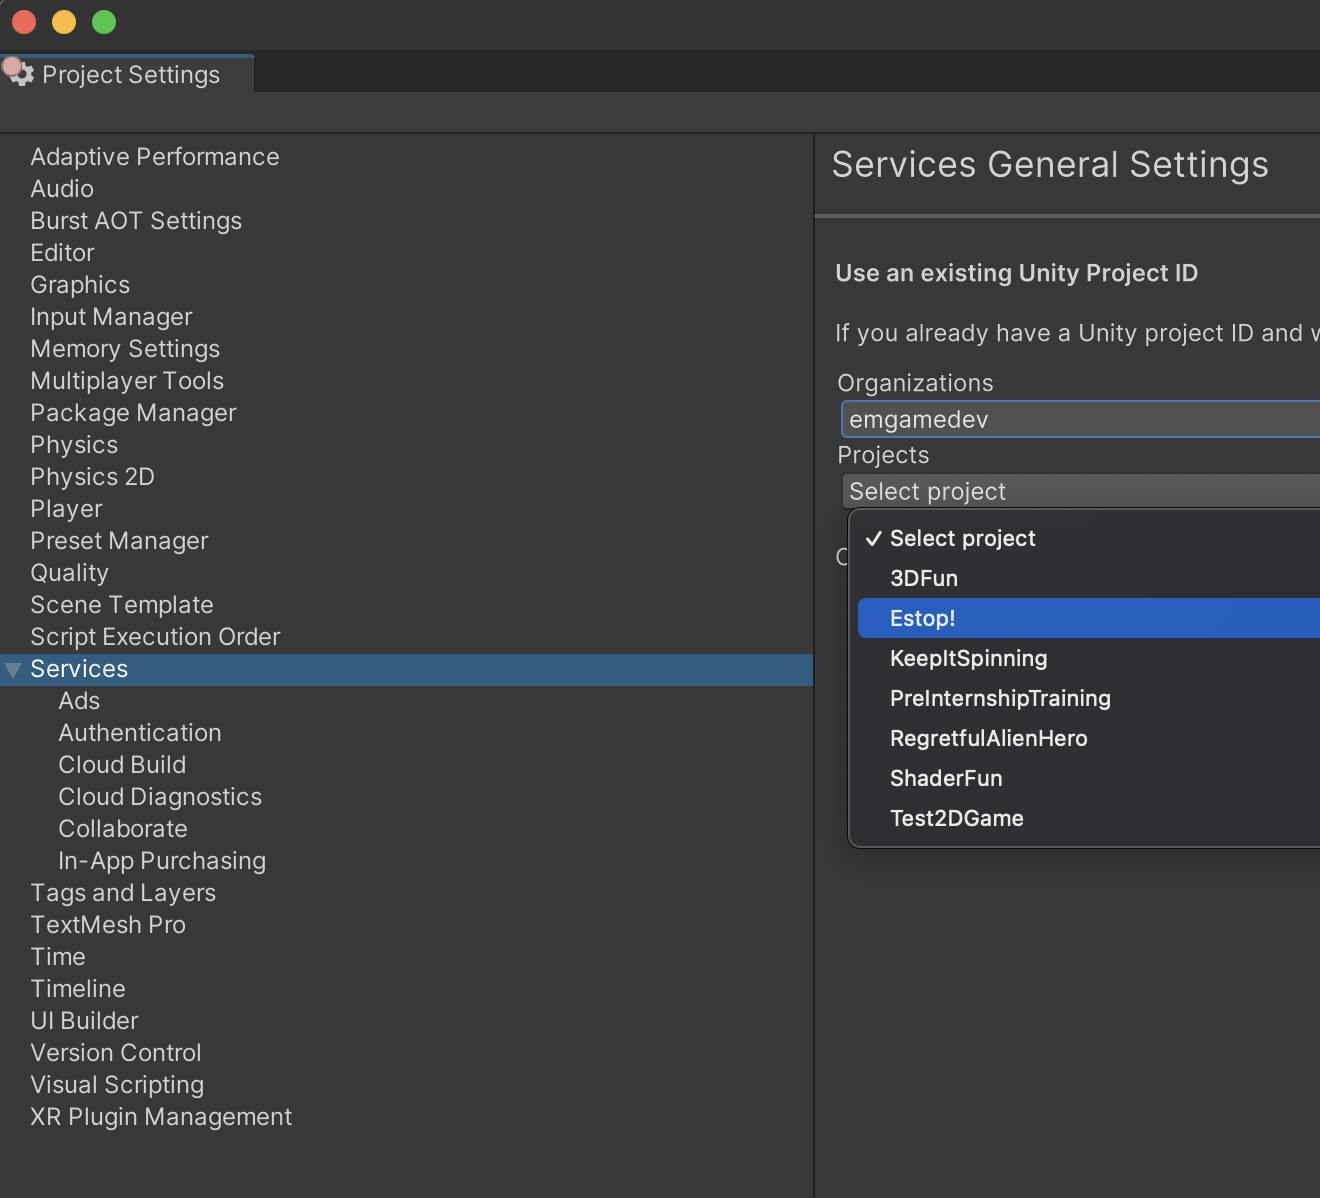Open Ads under Services

(x=79, y=701)
